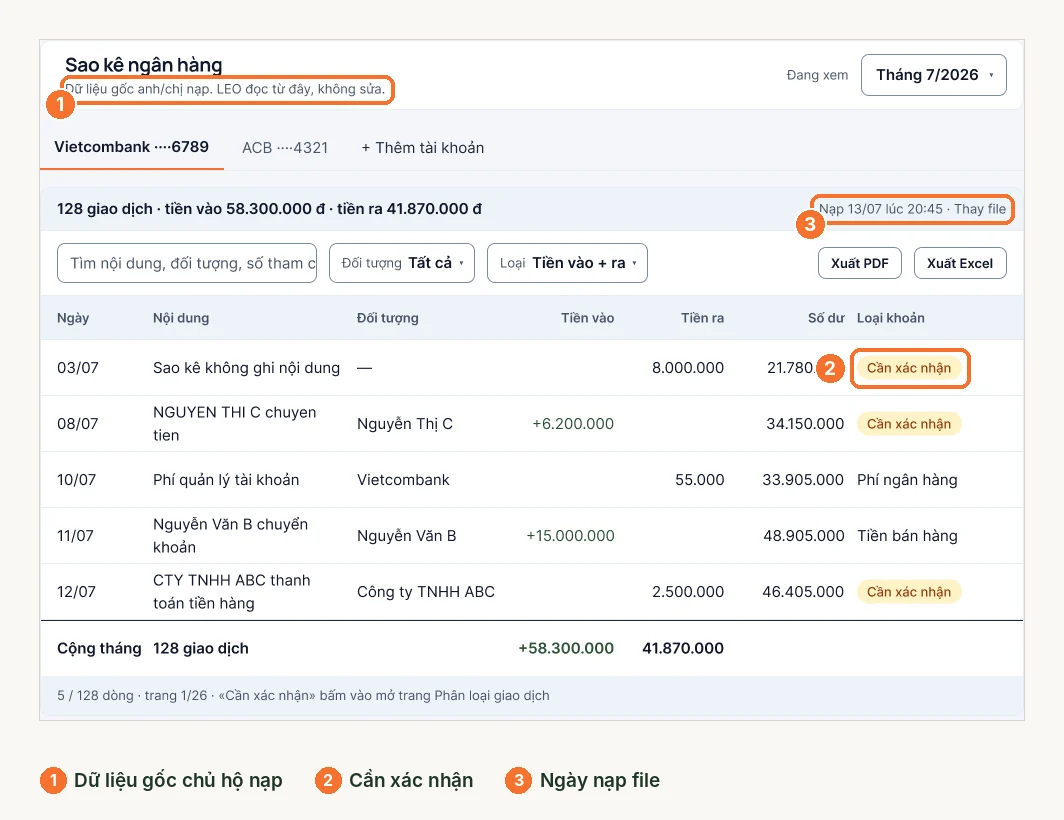The height and width of the screenshot is (820, 1064).
Task: Click the Thay file link
Action: [980, 209]
